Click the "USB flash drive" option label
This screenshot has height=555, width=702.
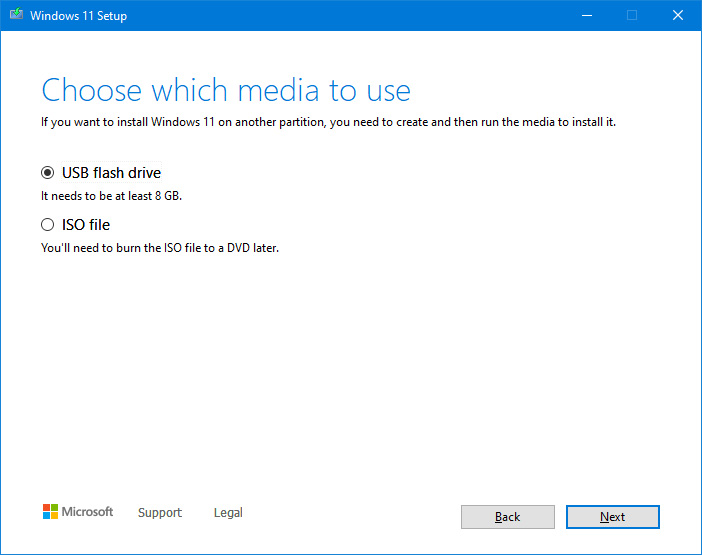pyautogui.click(x=111, y=173)
